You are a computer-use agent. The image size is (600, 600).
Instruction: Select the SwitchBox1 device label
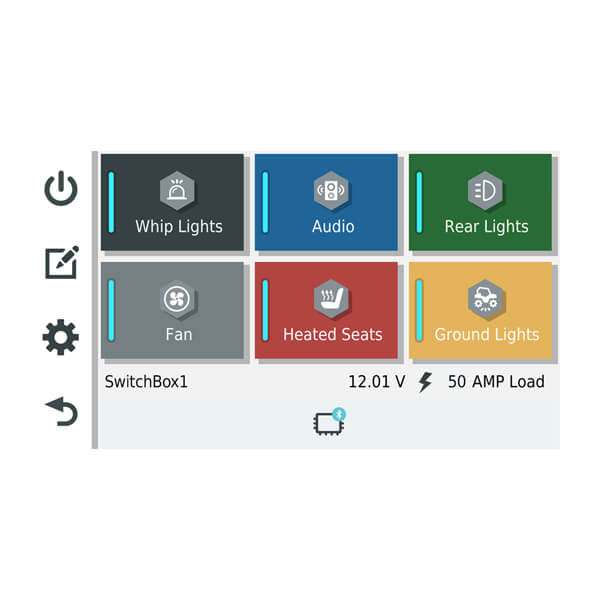coord(146,382)
